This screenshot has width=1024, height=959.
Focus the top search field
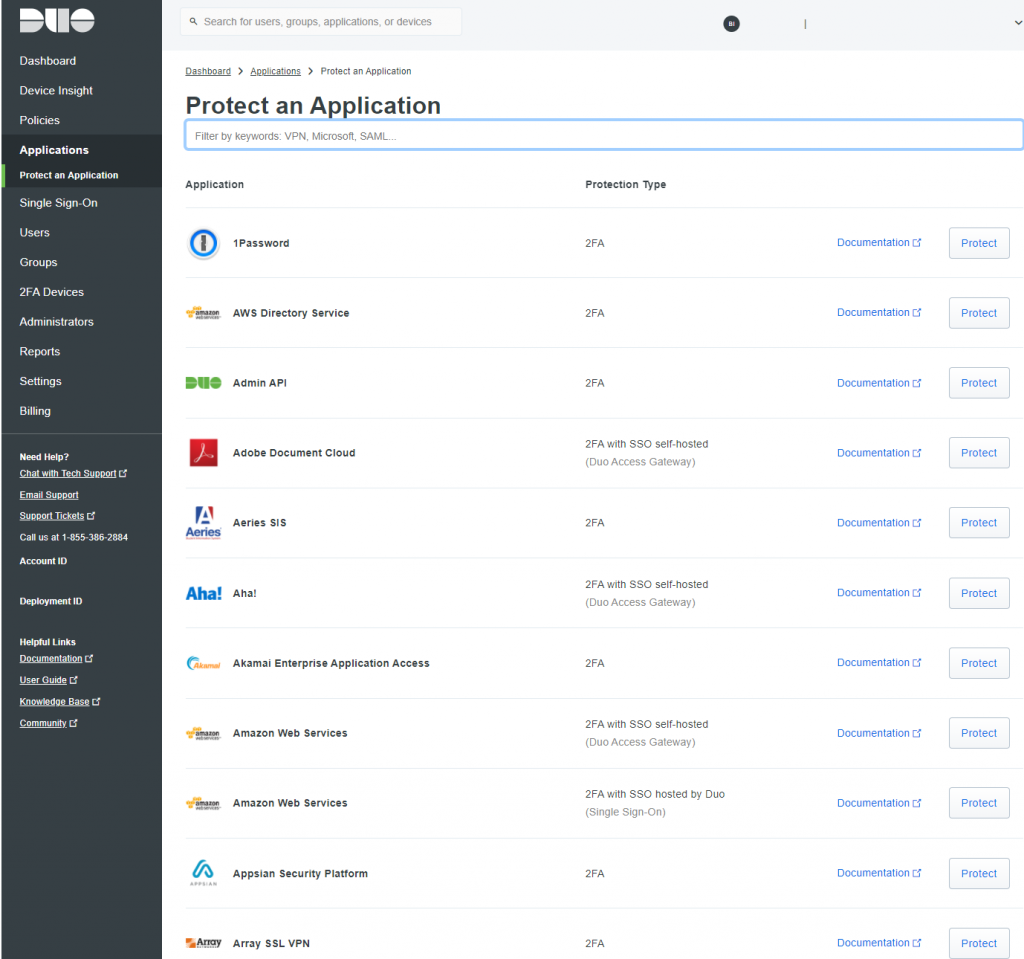pyautogui.click(x=321, y=22)
